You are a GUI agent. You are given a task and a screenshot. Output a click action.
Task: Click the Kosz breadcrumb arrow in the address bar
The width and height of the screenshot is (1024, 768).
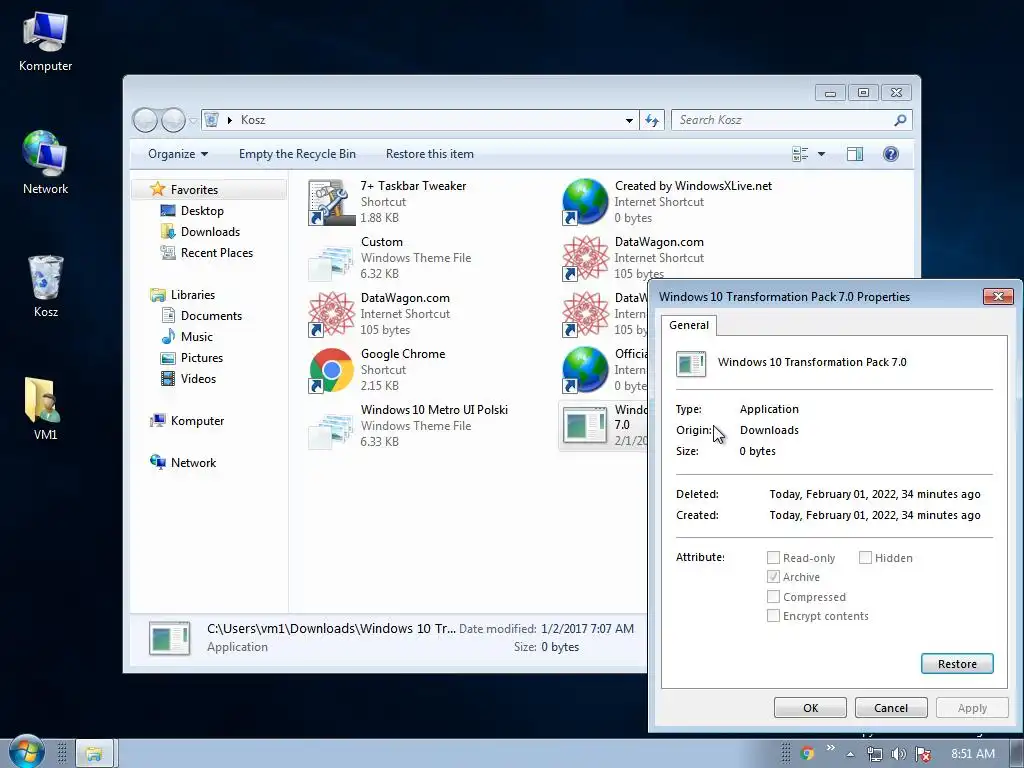tap(229, 120)
